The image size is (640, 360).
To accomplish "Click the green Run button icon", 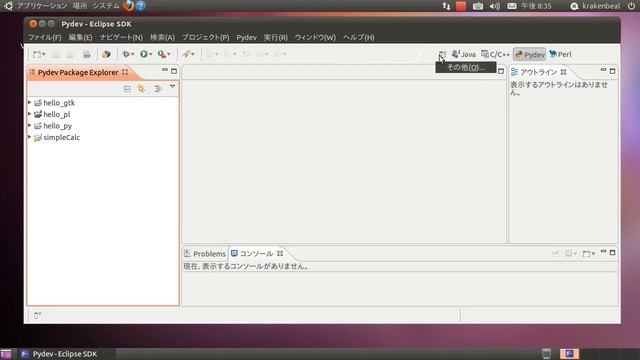I will (144, 54).
